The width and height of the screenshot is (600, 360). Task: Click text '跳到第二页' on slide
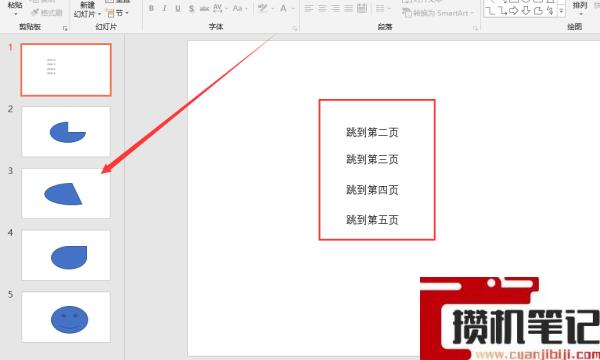click(372, 132)
